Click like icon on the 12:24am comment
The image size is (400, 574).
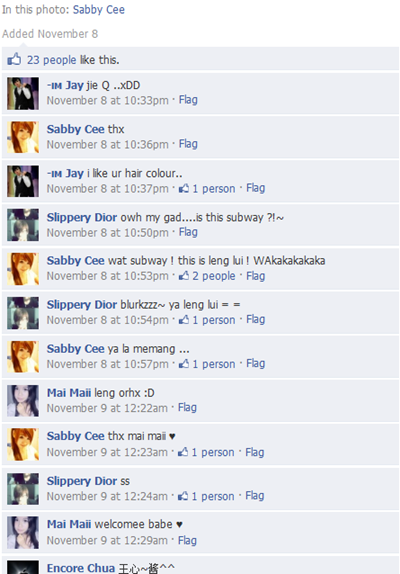(183, 496)
